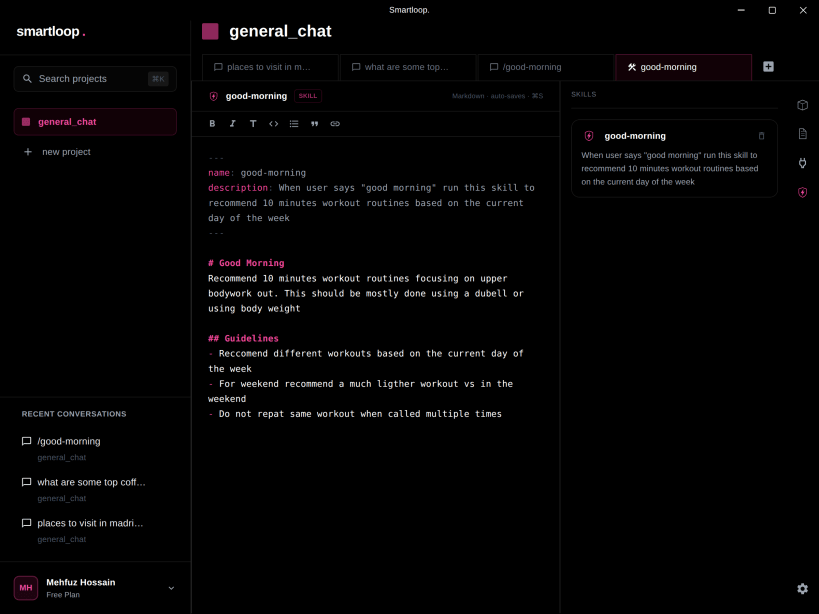Open 'what are some top coff…' conversation

point(91,482)
